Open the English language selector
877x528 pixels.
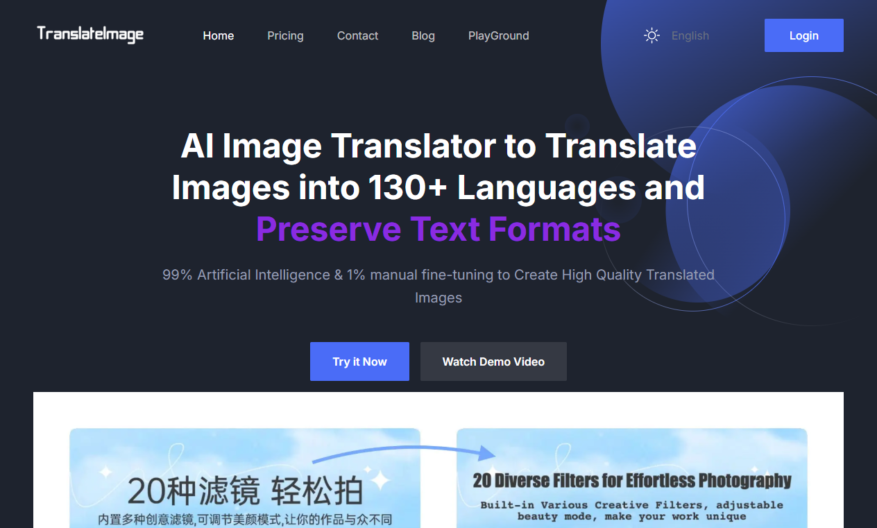click(x=690, y=36)
